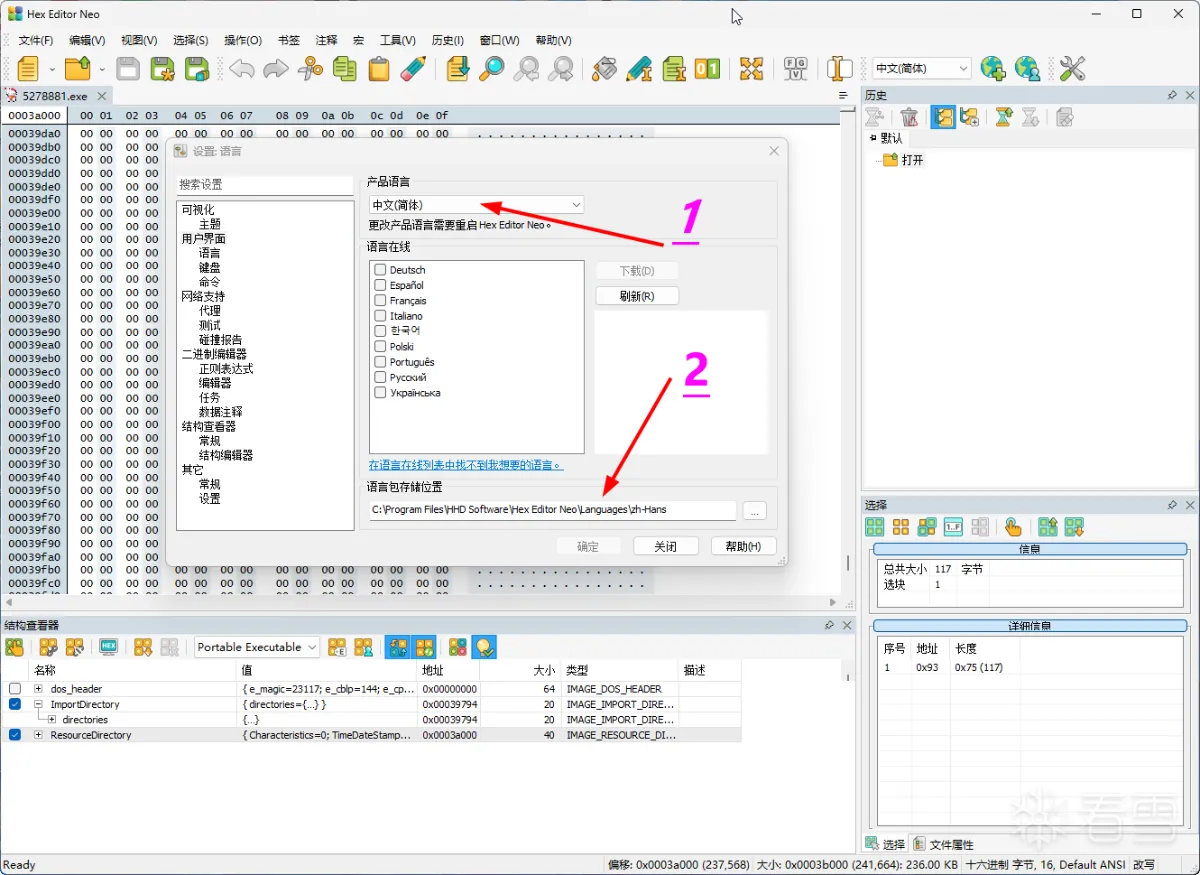Click the highlighted branch icon in History toolbar
This screenshot has height=875, width=1200.
pos(943,117)
